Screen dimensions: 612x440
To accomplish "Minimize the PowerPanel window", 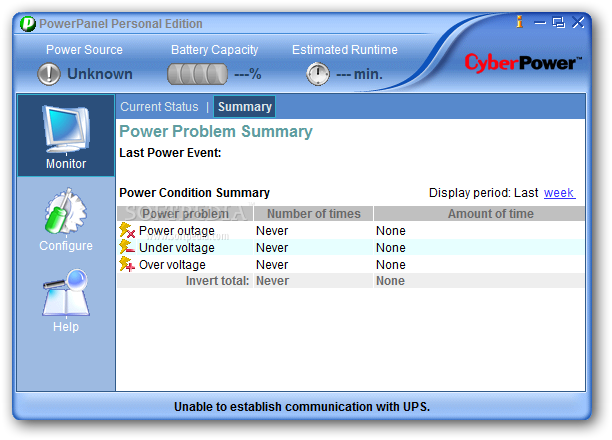I will point(540,23).
